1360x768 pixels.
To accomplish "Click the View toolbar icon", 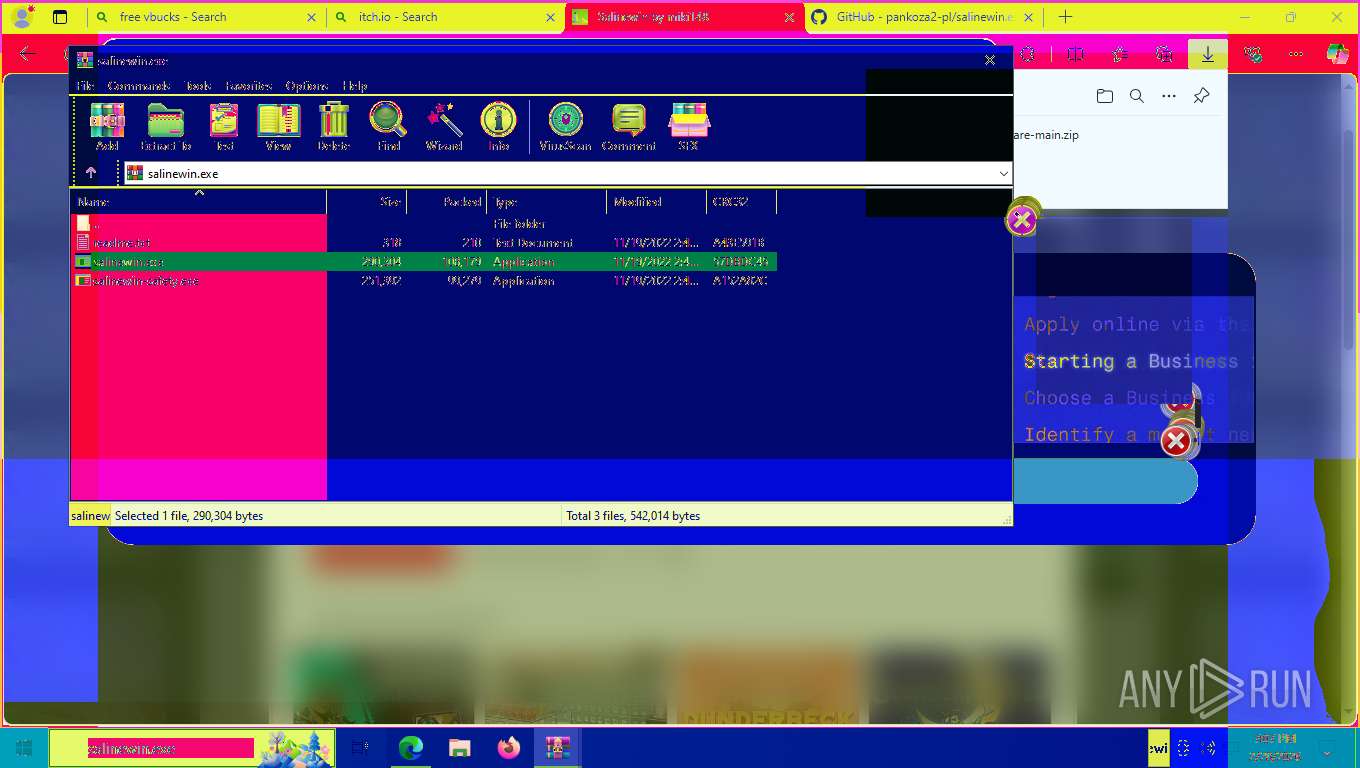I will click(278, 127).
